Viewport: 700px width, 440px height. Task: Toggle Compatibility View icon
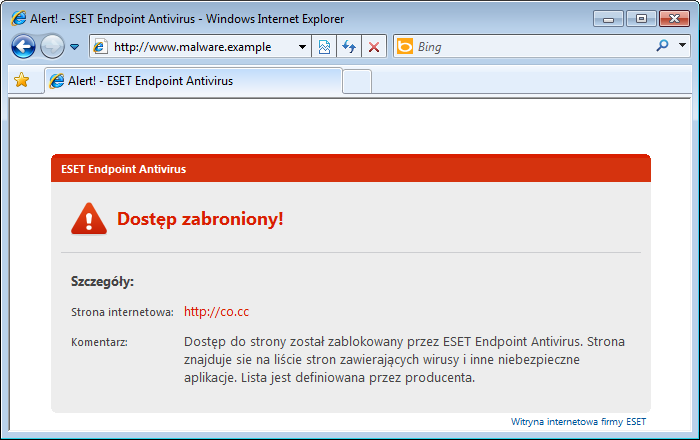coord(324,46)
